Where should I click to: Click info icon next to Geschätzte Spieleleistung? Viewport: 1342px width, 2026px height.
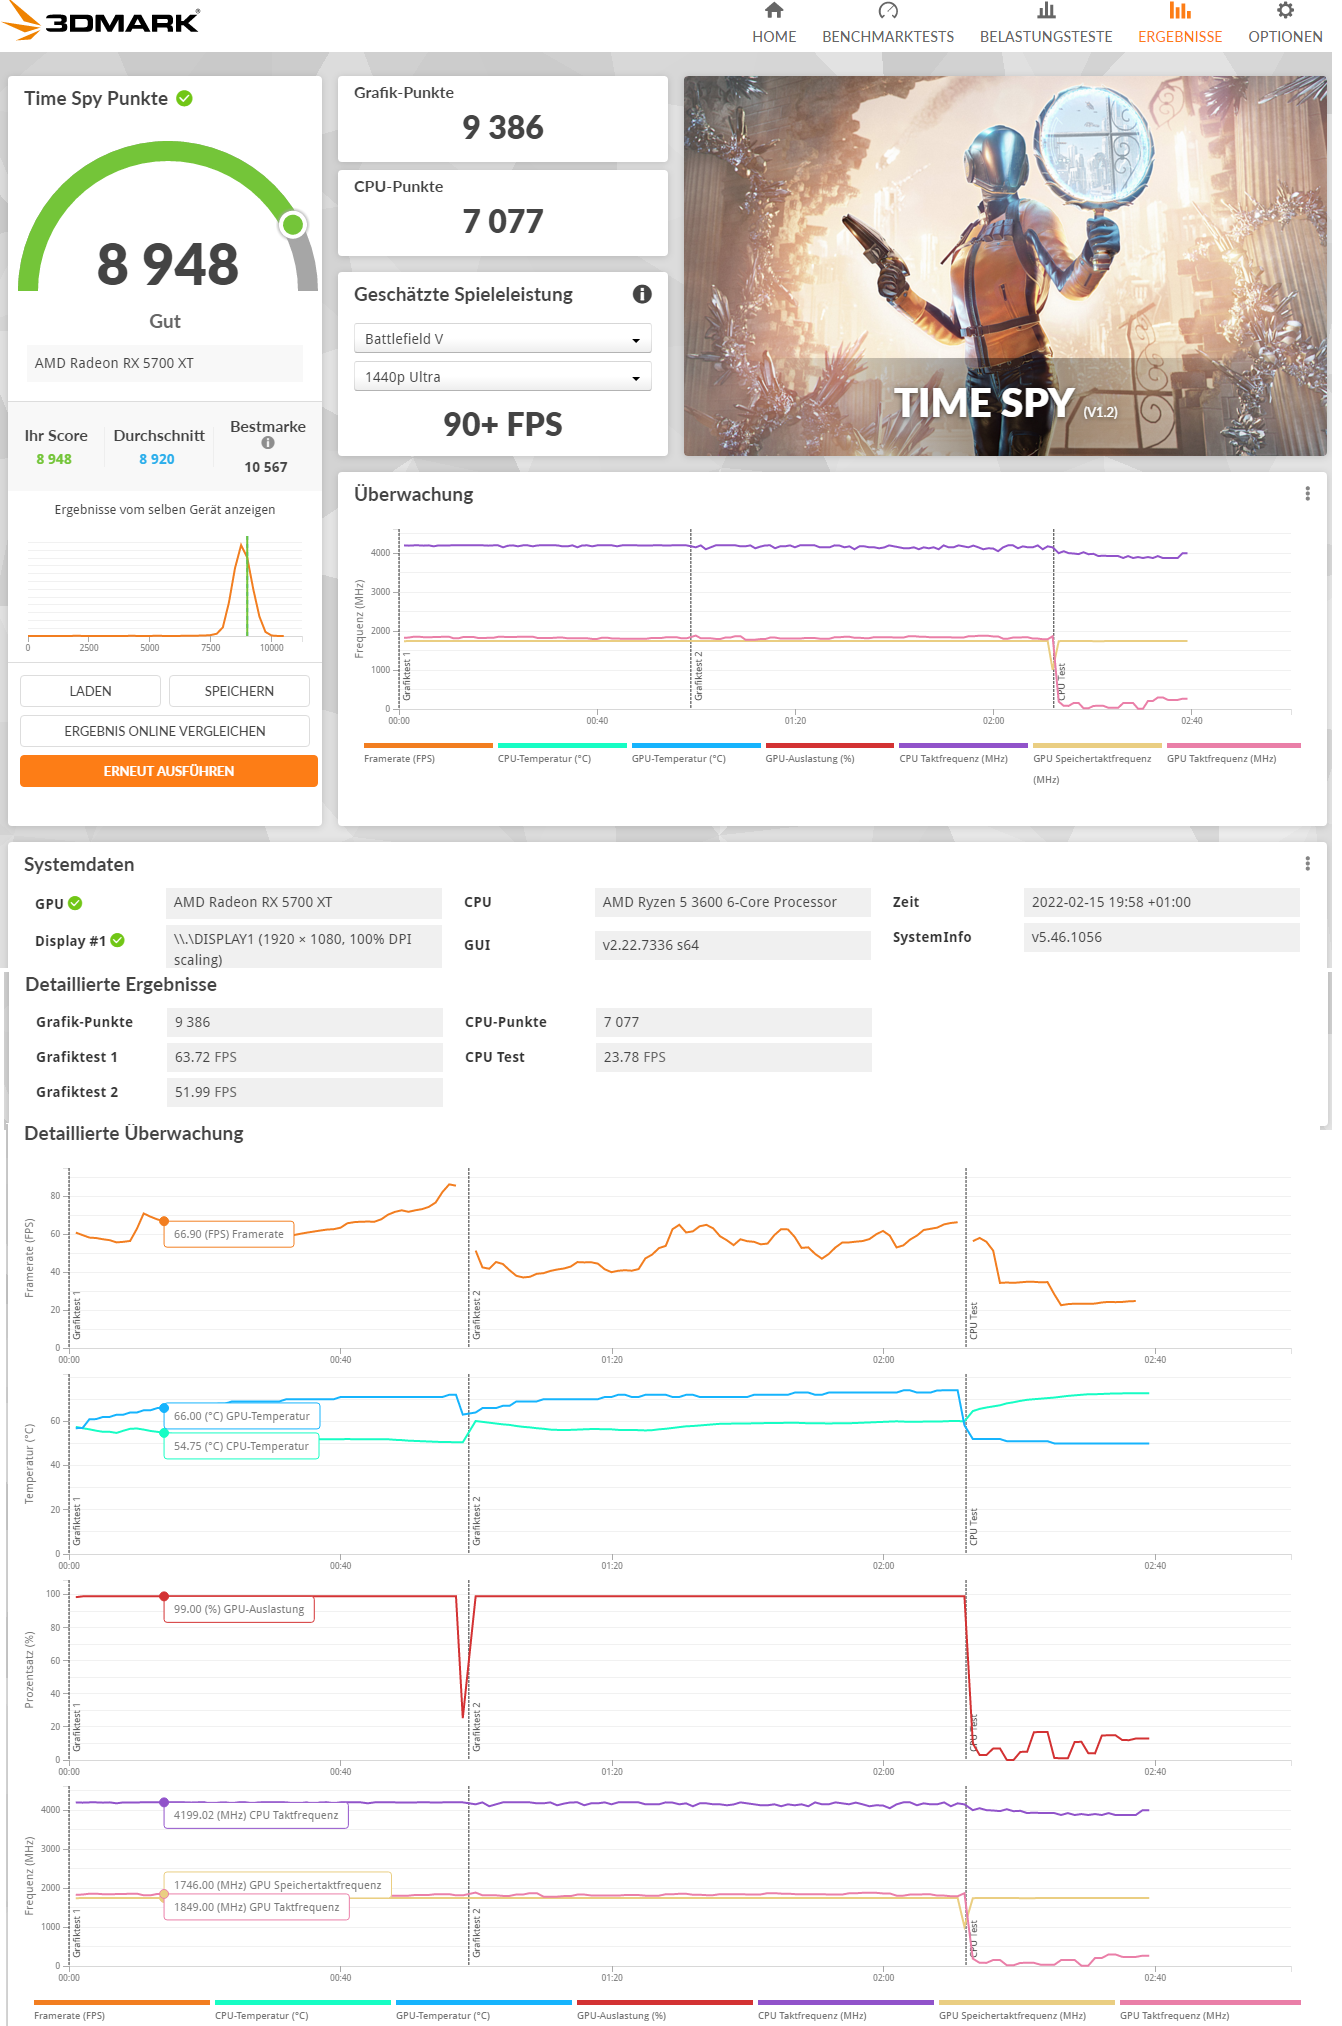642,294
